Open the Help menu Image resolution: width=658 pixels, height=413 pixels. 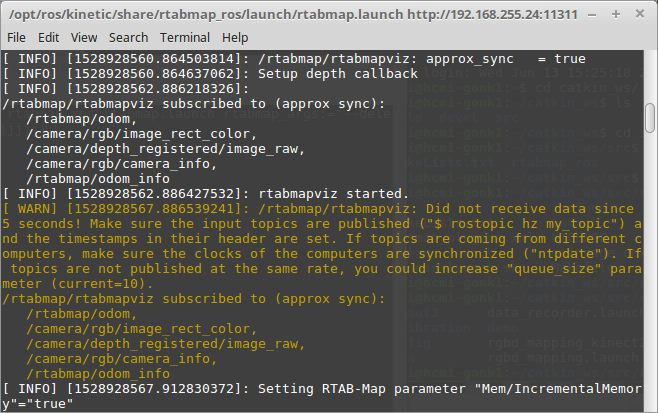(x=235, y=37)
